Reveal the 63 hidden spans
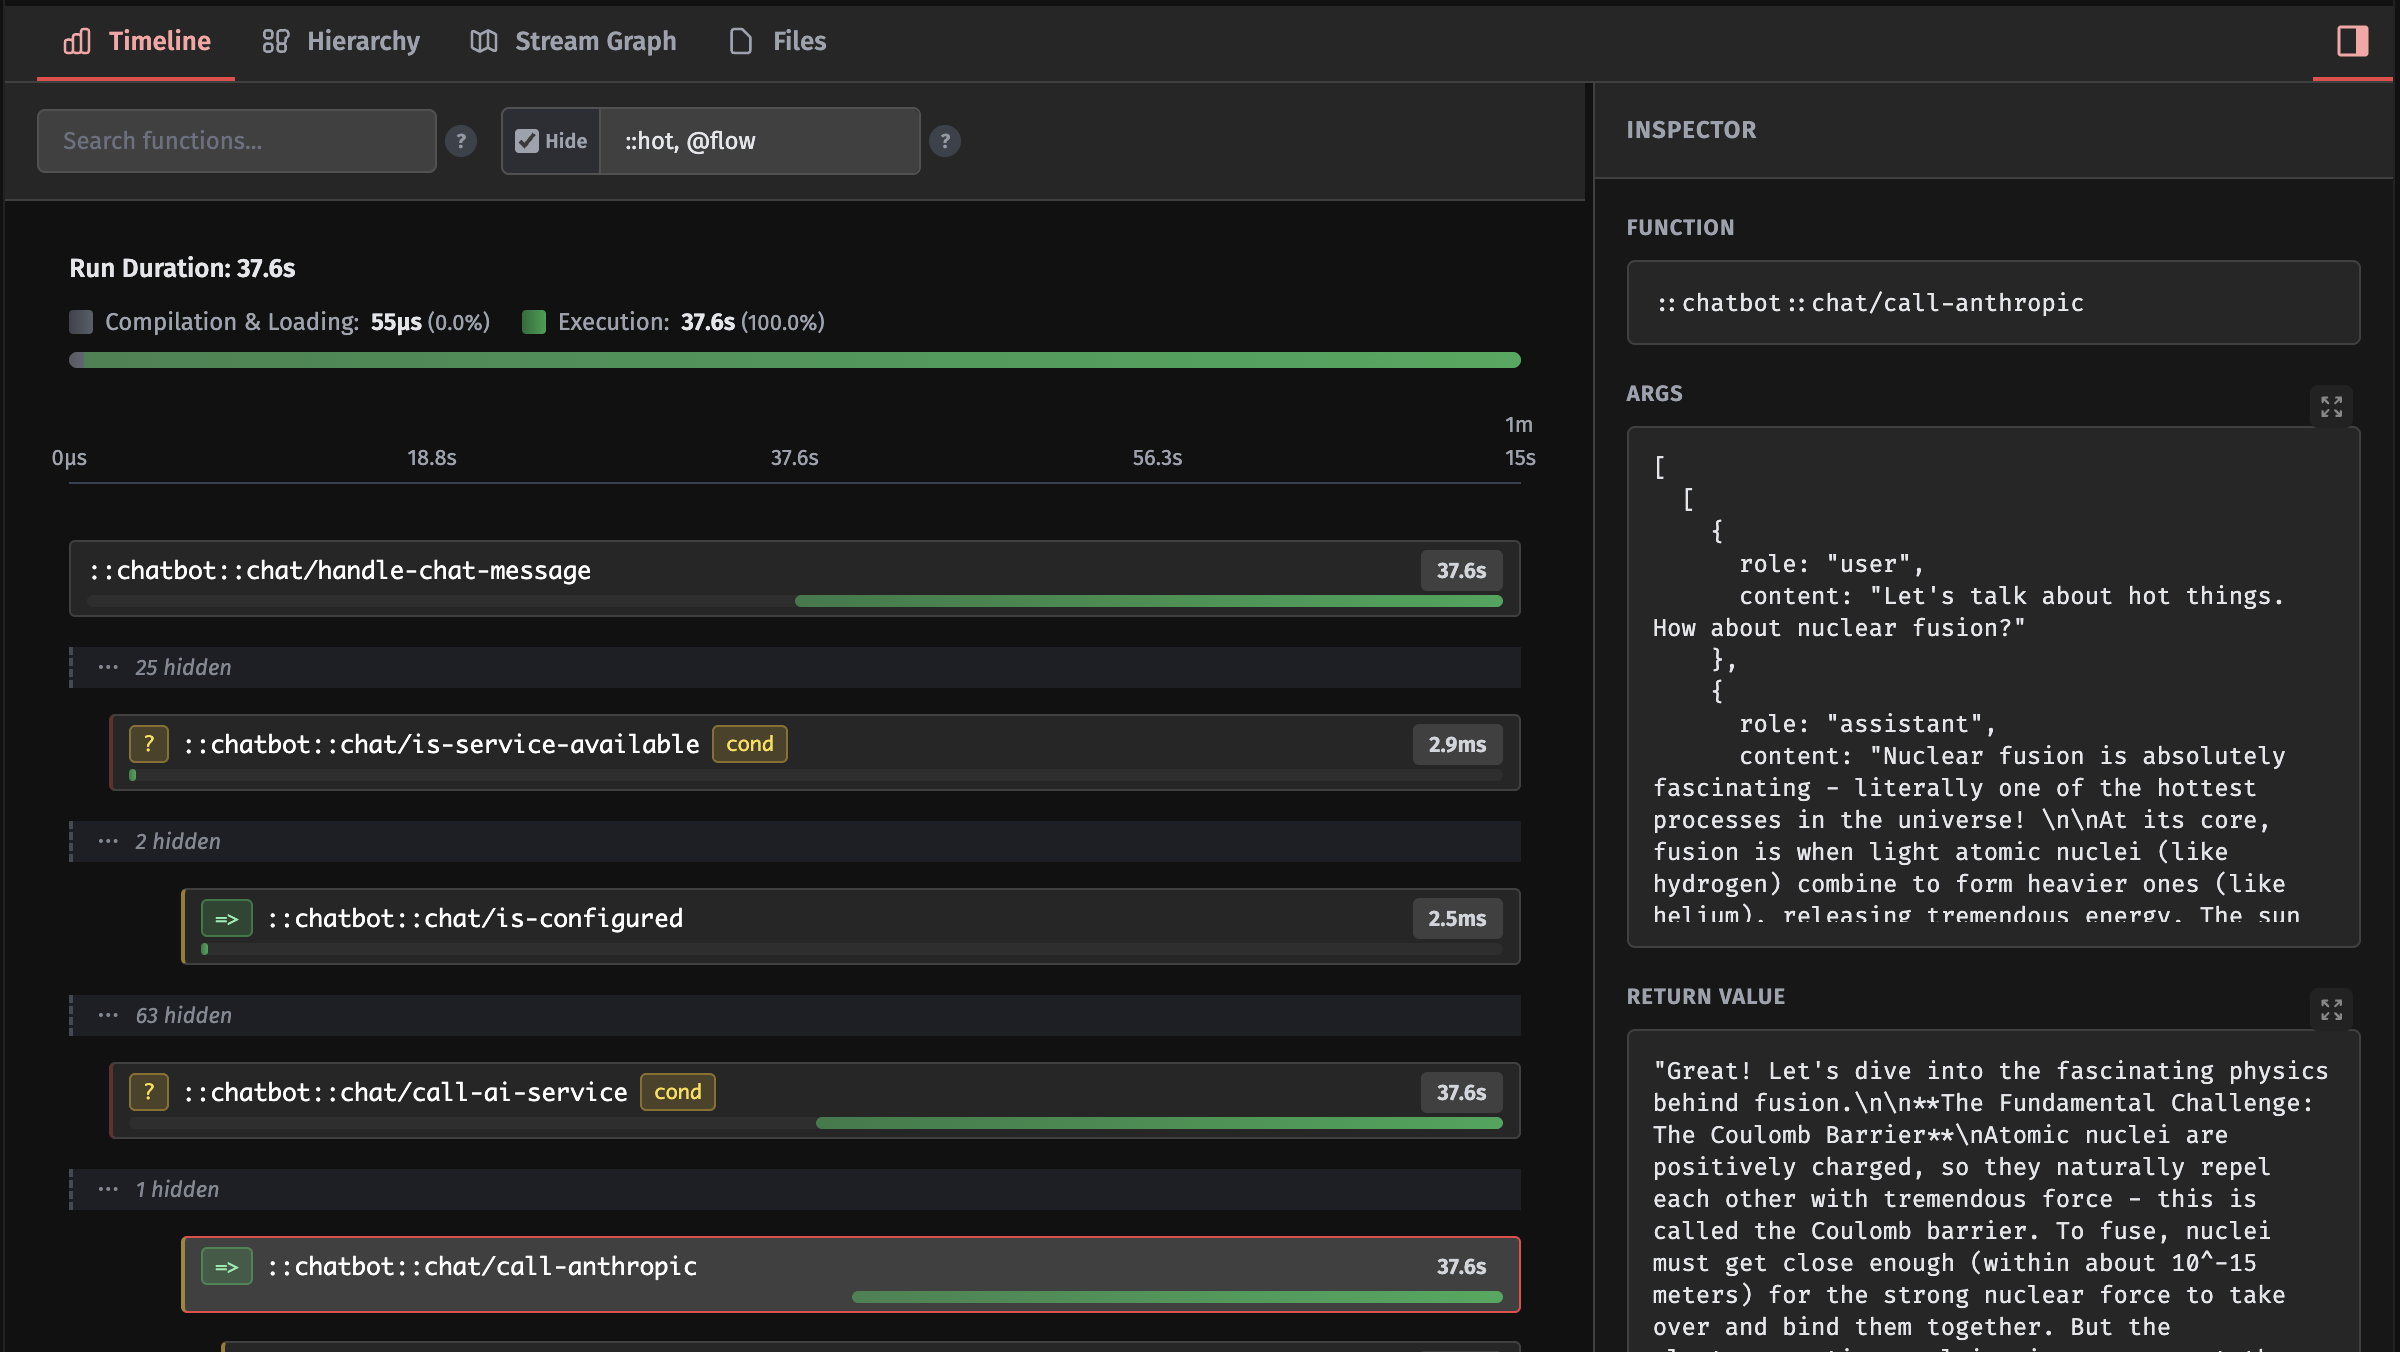 [x=183, y=1015]
